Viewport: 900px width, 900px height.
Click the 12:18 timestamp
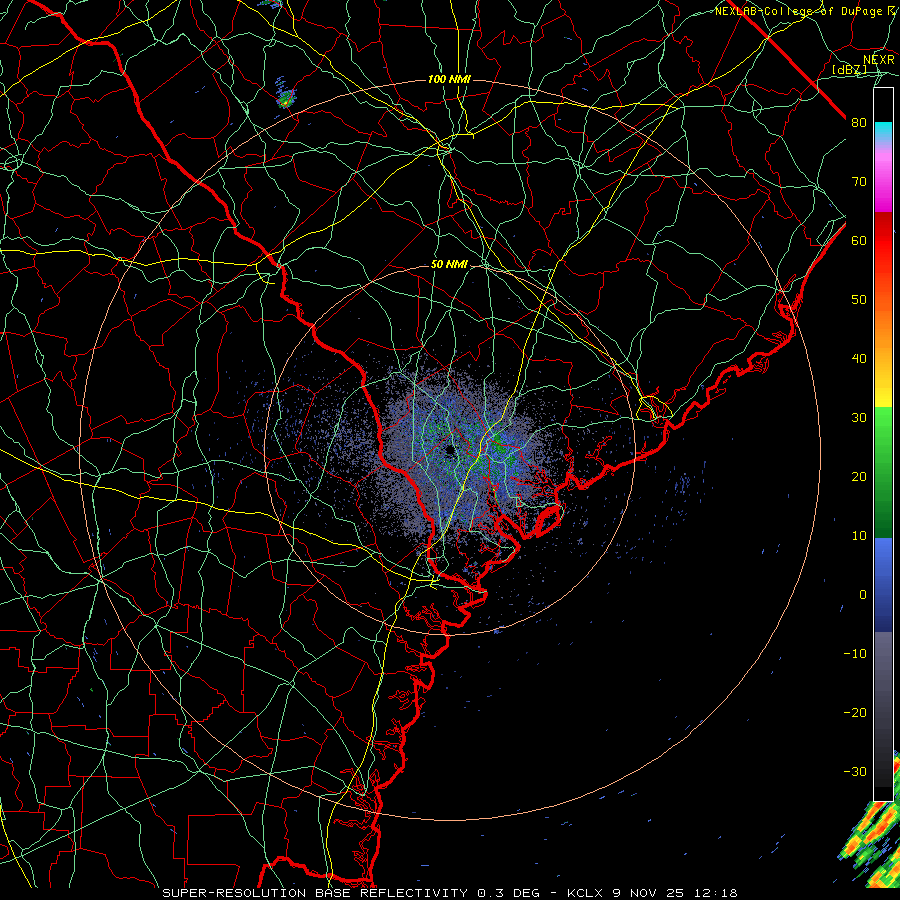718,893
